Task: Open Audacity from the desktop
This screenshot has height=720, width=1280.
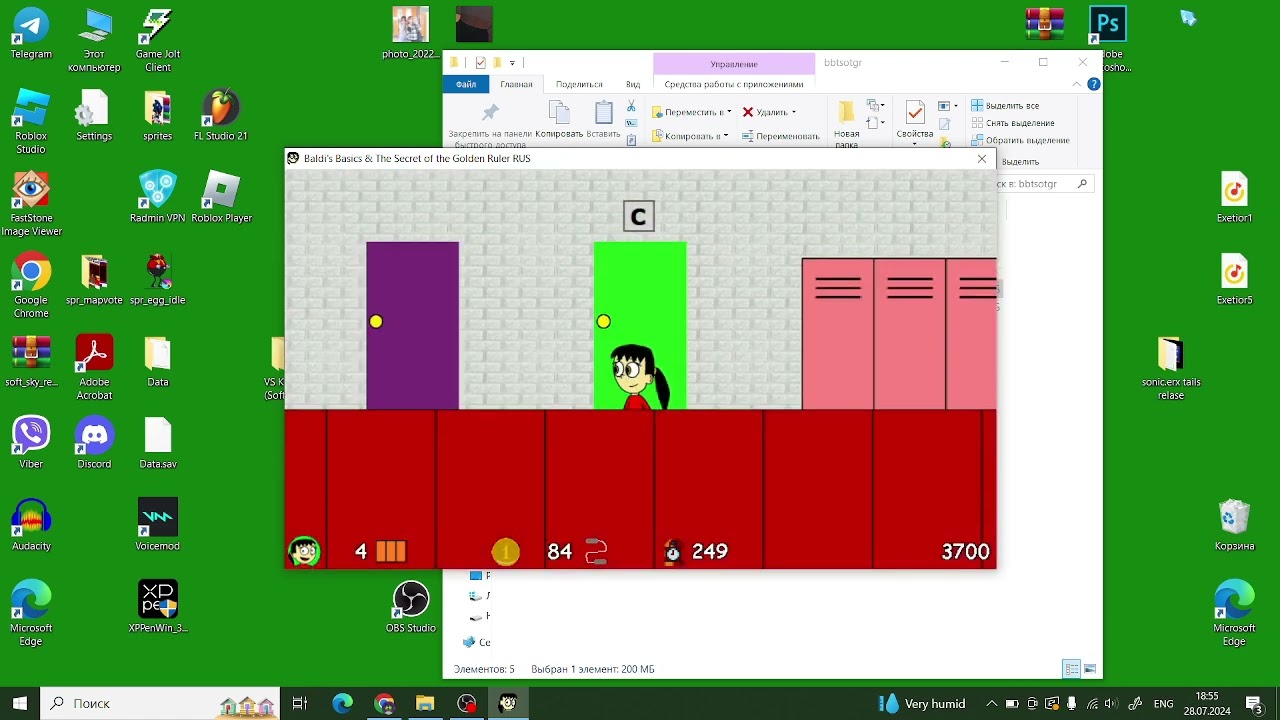Action: (31, 526)
